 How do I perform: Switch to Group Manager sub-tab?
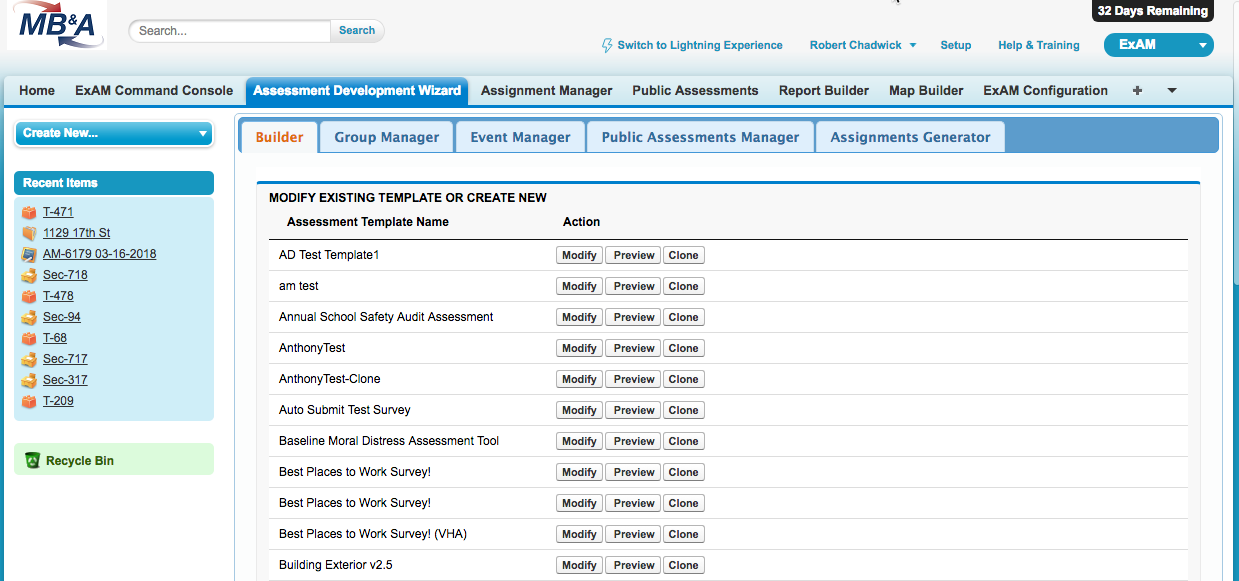[387, 137]
